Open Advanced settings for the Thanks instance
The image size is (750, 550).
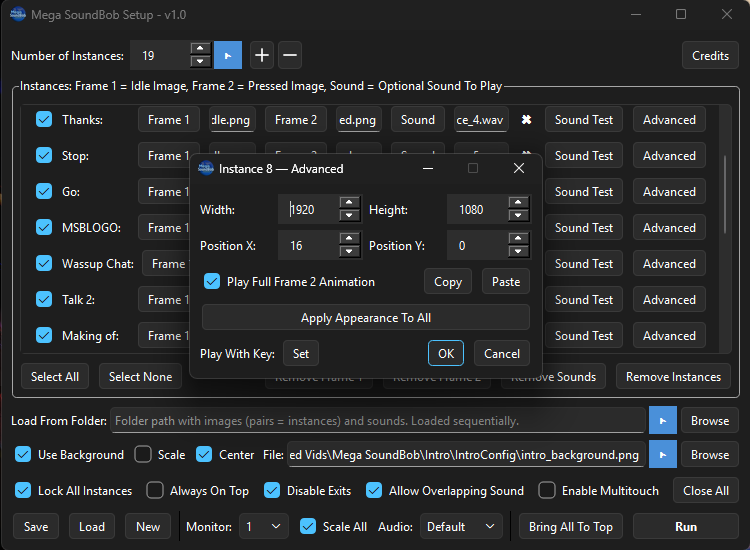669,120
